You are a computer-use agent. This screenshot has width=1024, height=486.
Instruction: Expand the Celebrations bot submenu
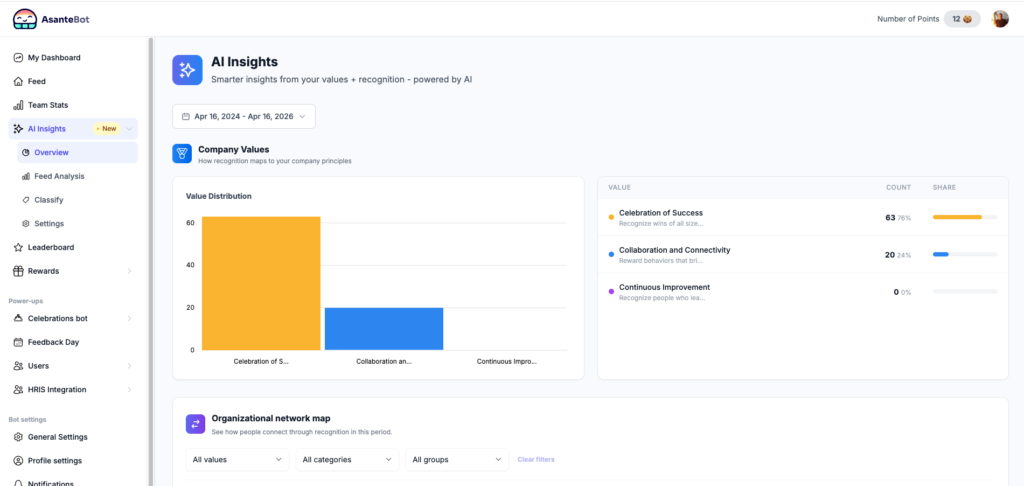129,319
